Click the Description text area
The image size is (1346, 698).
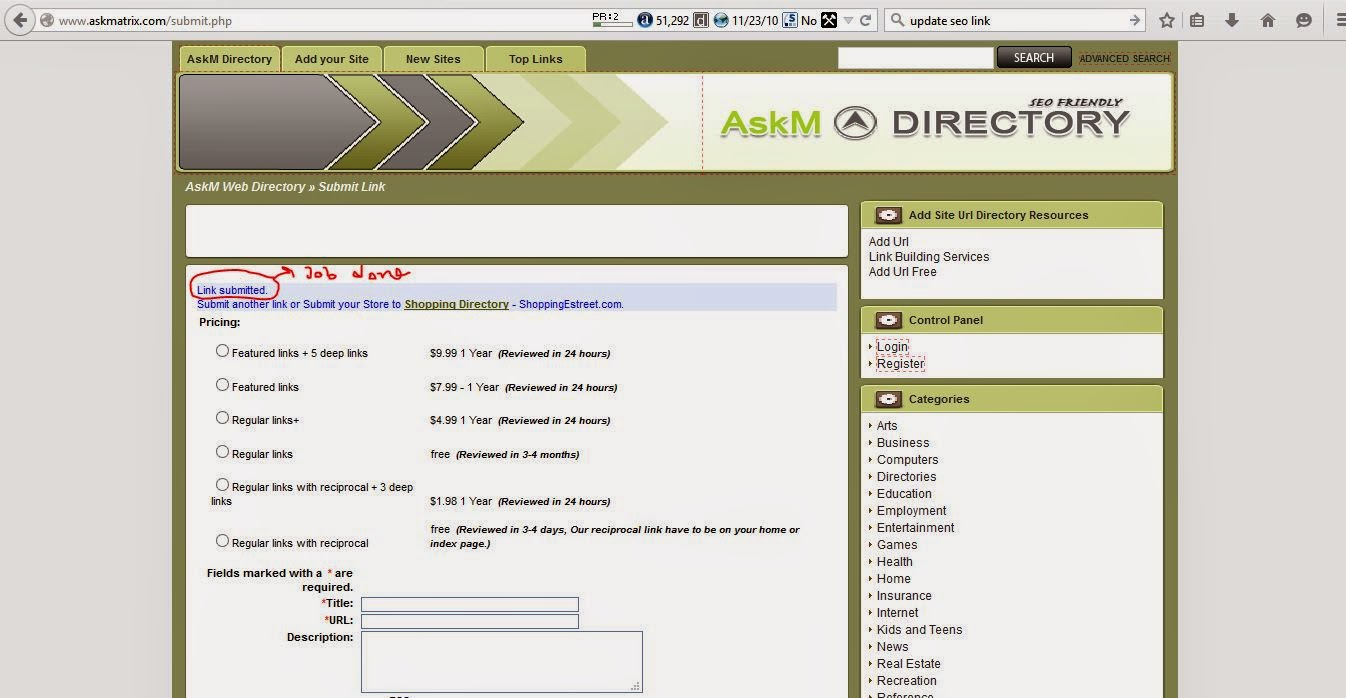(502, 661)
